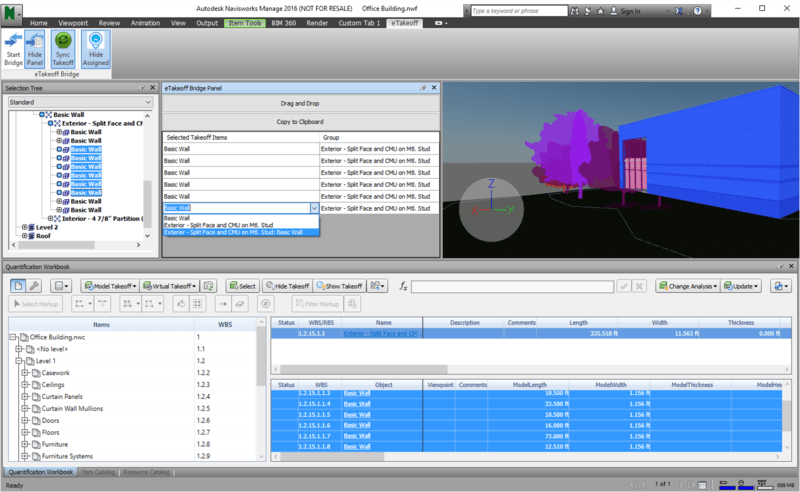The height and width of the screenshot is (492, 800).
Task: Click the Select Markup tool
Action: [x=35, y=304]
